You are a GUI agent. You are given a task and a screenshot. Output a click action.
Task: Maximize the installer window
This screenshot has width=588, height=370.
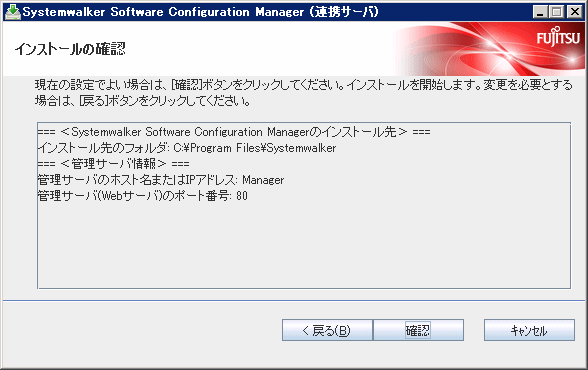[x=557, y=12]
